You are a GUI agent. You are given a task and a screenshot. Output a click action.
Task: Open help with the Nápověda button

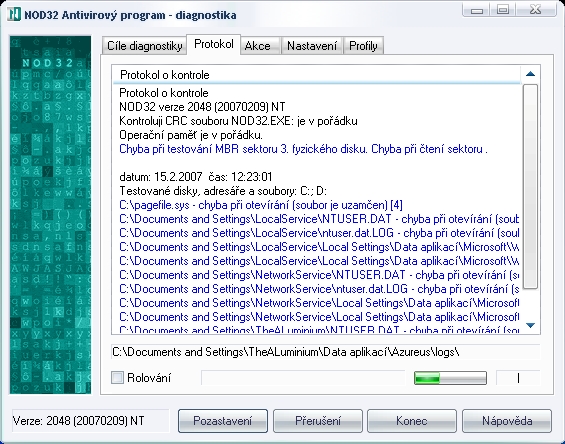[507, 421]
